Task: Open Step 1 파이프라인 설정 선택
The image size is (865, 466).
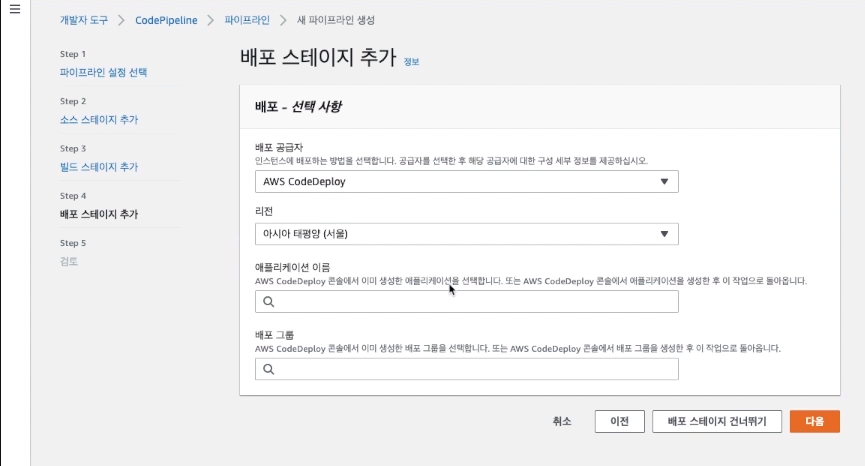Action: (103, 72)
